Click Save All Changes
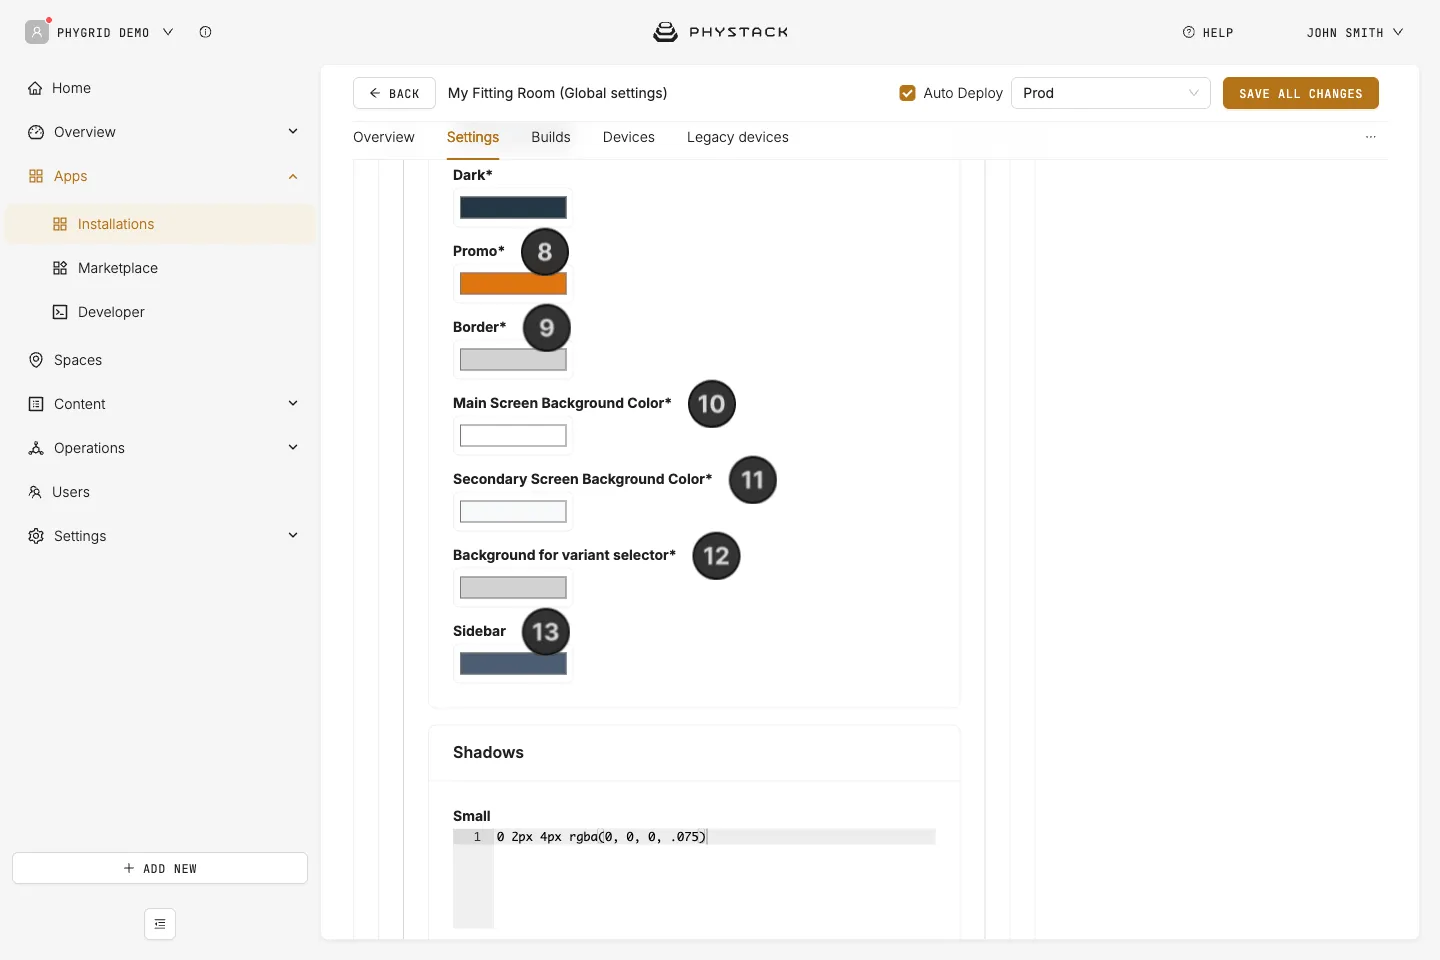1440x960 pixels. pyautogui.click(x=1301, y=93)
